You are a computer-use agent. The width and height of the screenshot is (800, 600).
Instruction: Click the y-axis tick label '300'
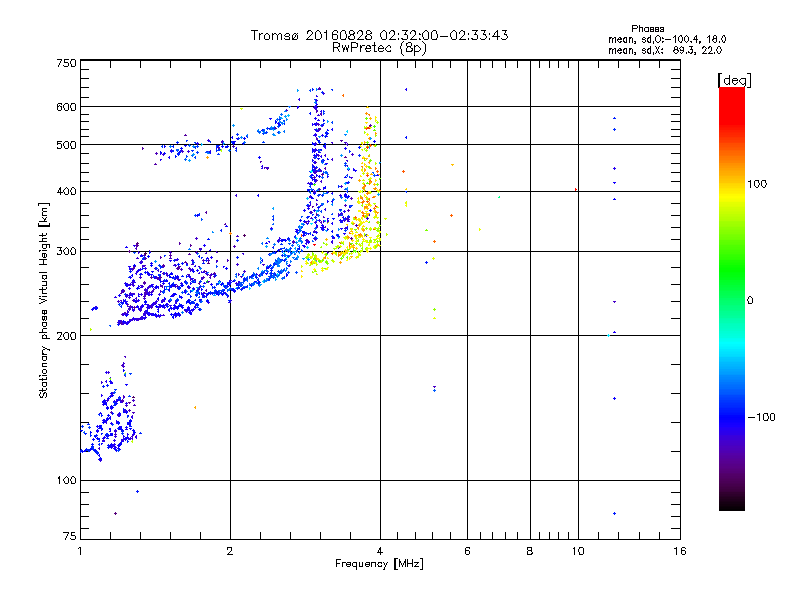tap(66, 252)
